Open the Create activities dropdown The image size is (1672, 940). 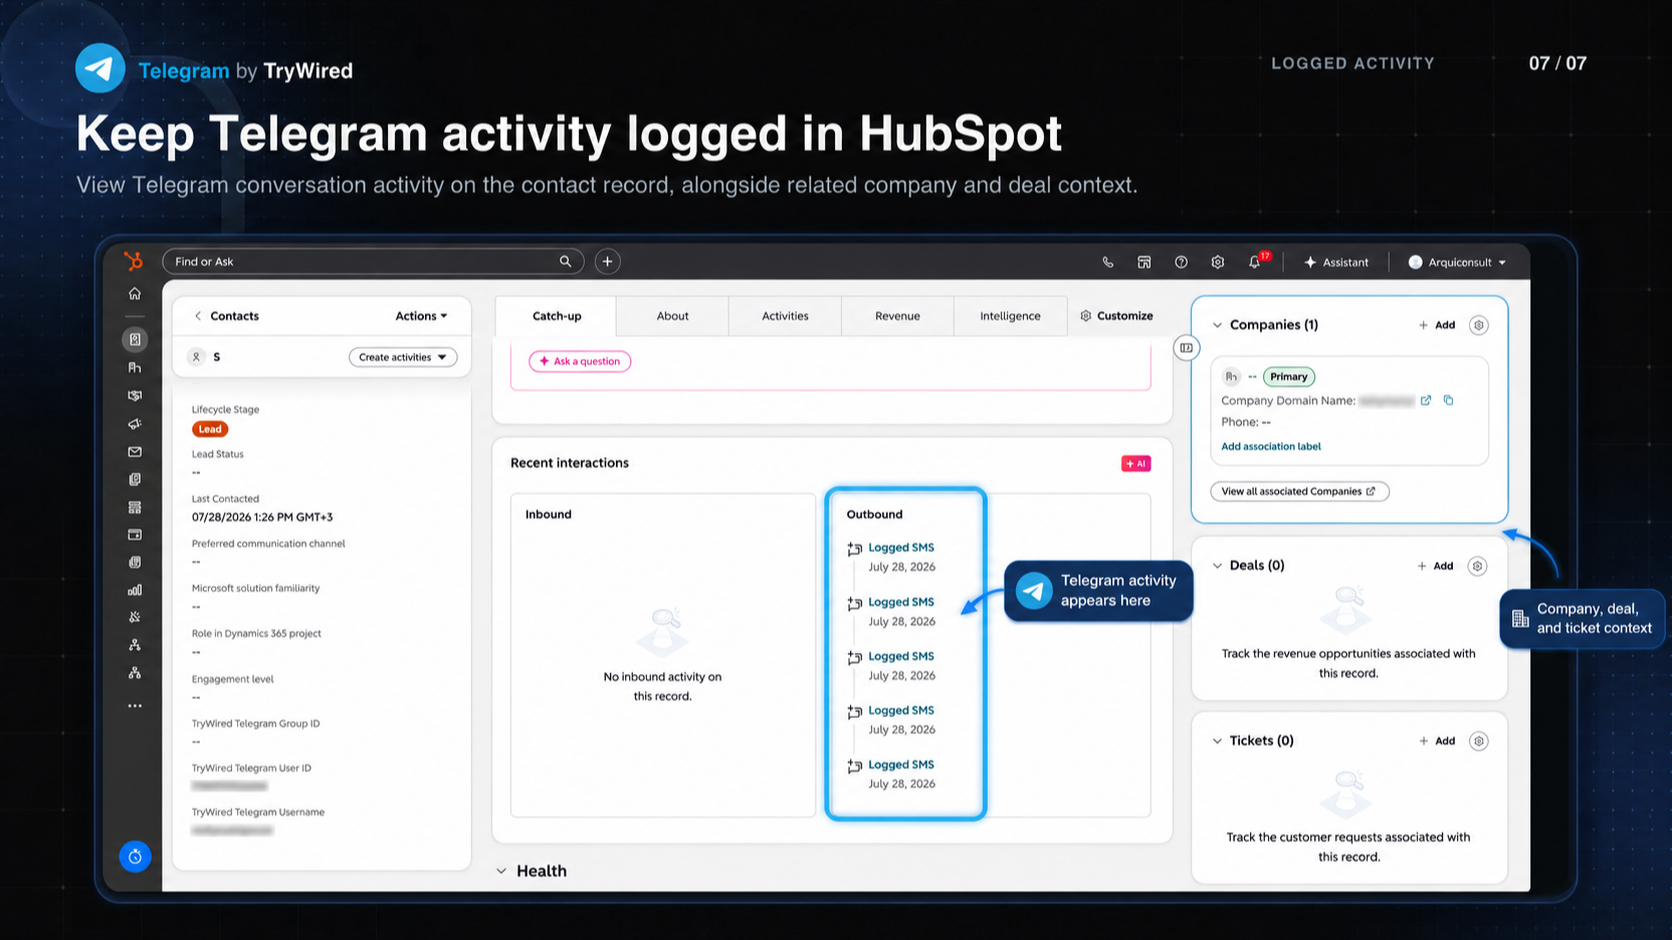(x=403, y=357)
